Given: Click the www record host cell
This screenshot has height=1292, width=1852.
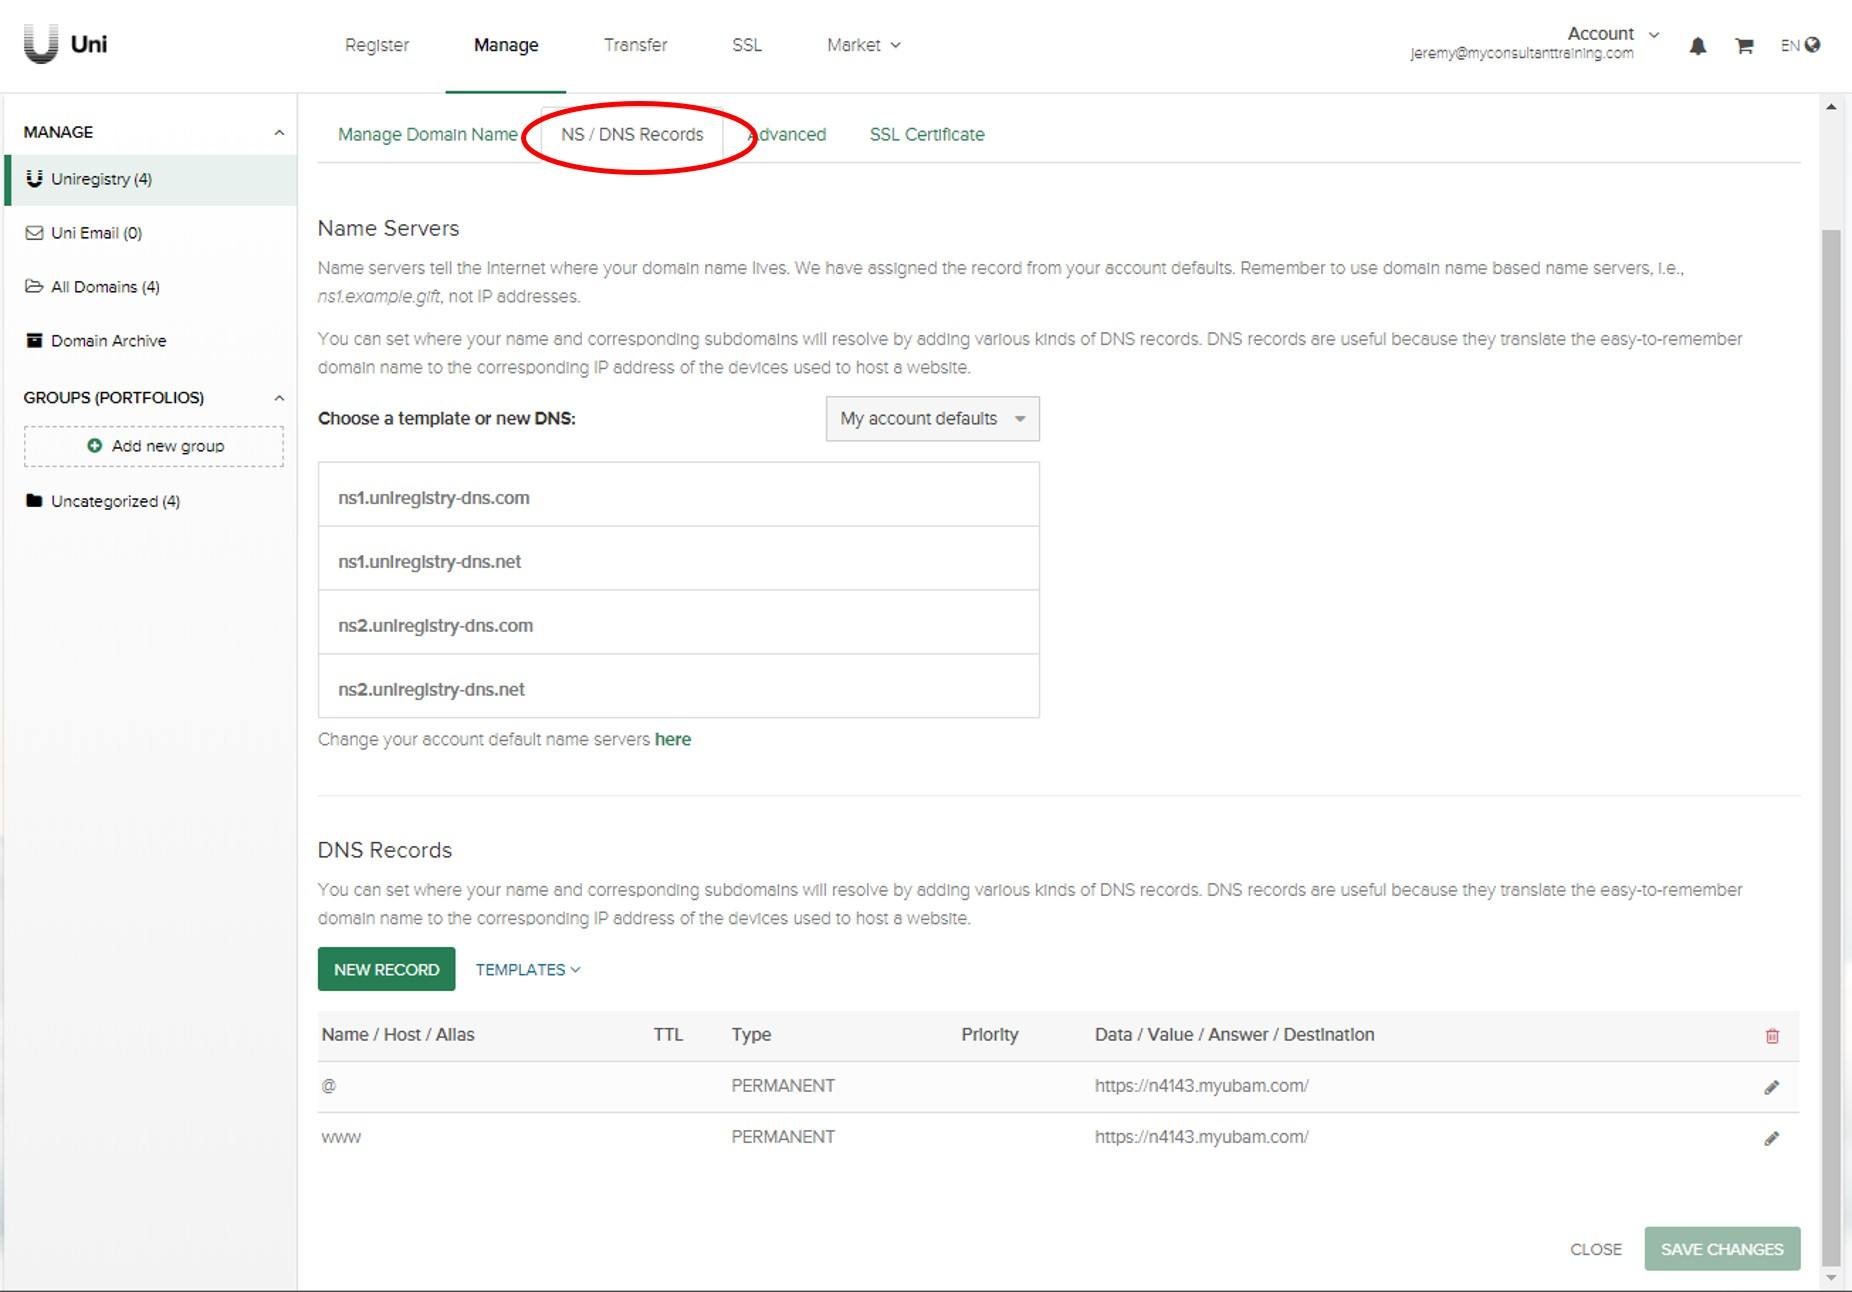Looking at the screenshot, I should point(341,1138).
